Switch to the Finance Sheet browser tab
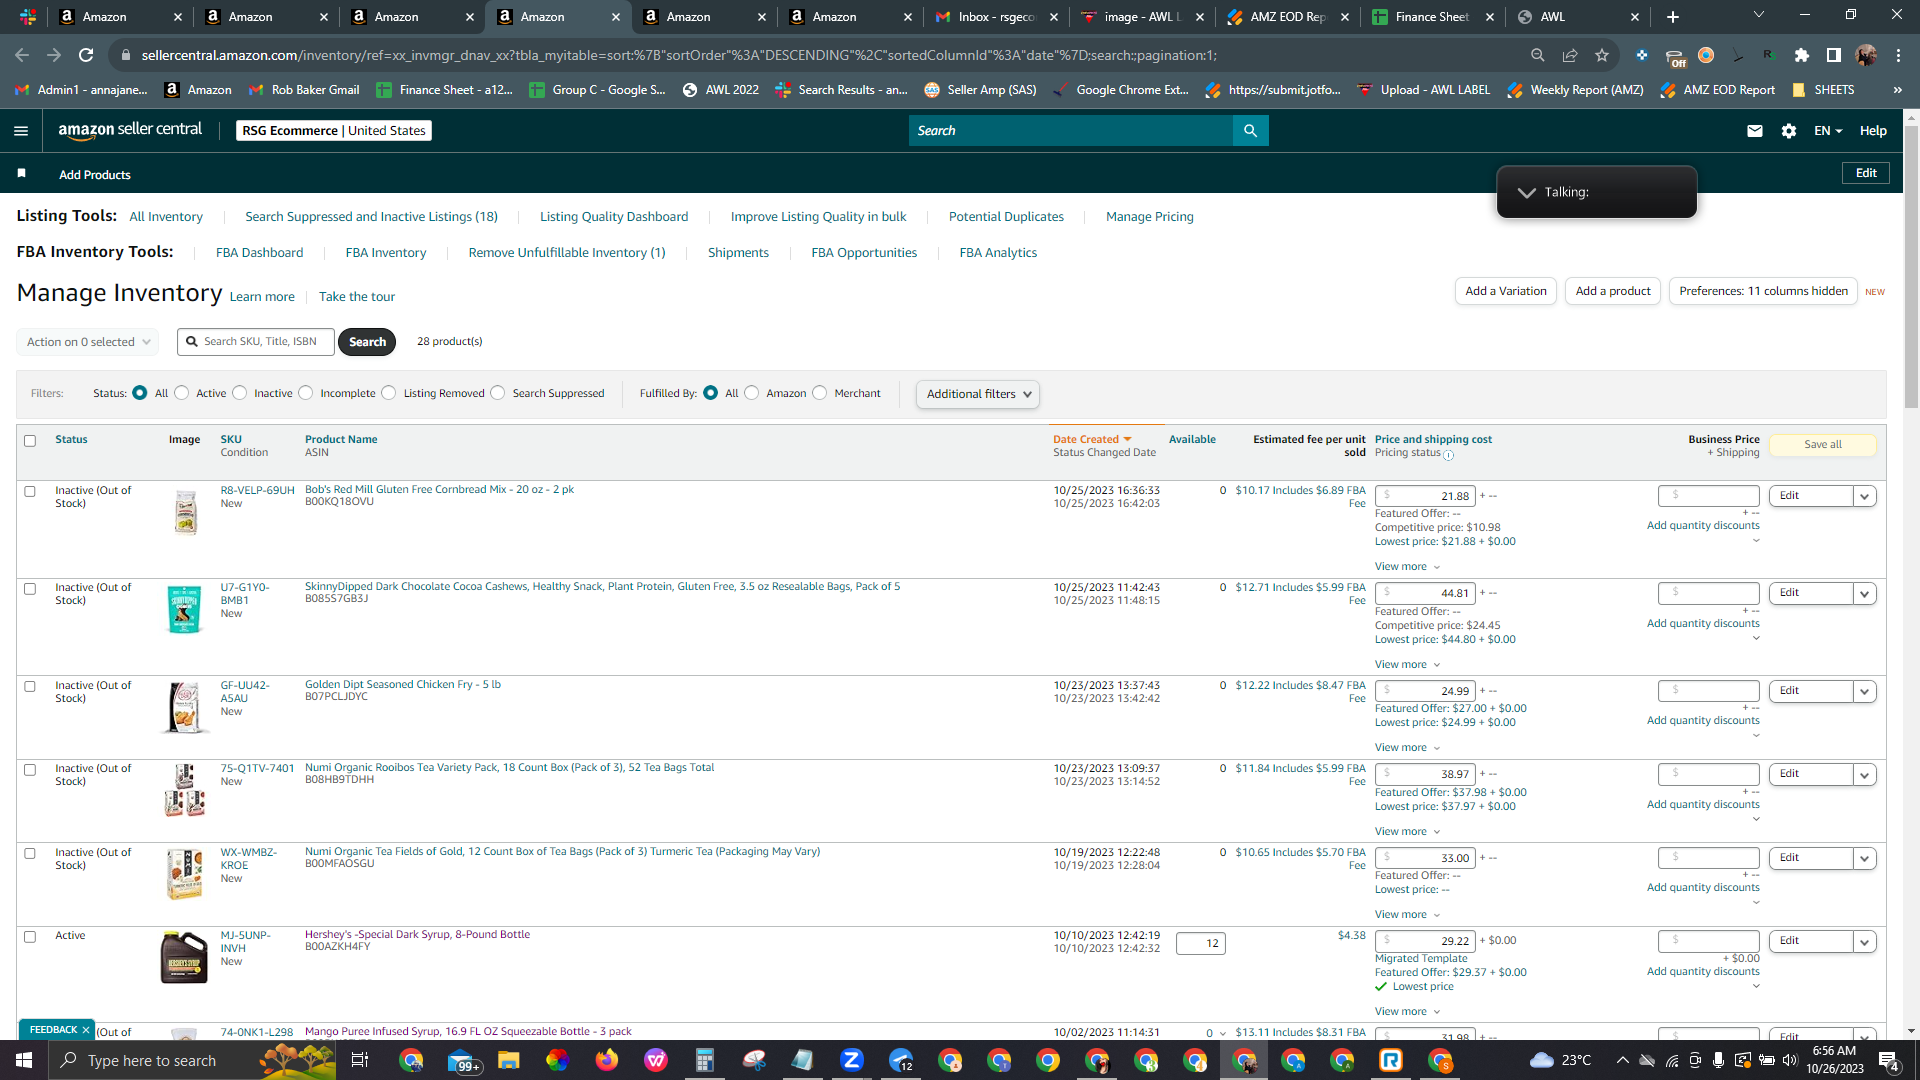 point(1432,17)
